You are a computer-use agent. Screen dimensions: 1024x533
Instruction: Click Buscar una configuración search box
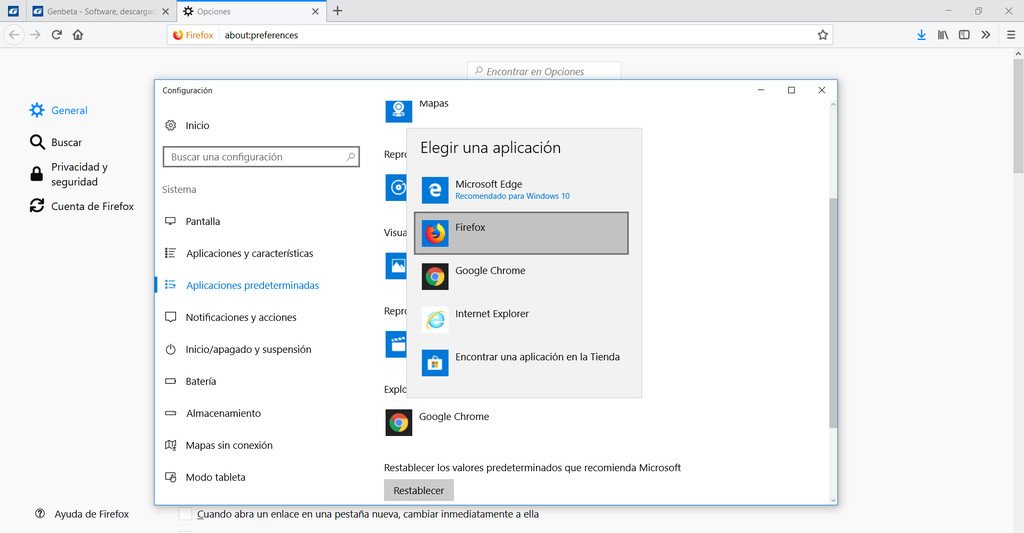click(x=261, y=157)
